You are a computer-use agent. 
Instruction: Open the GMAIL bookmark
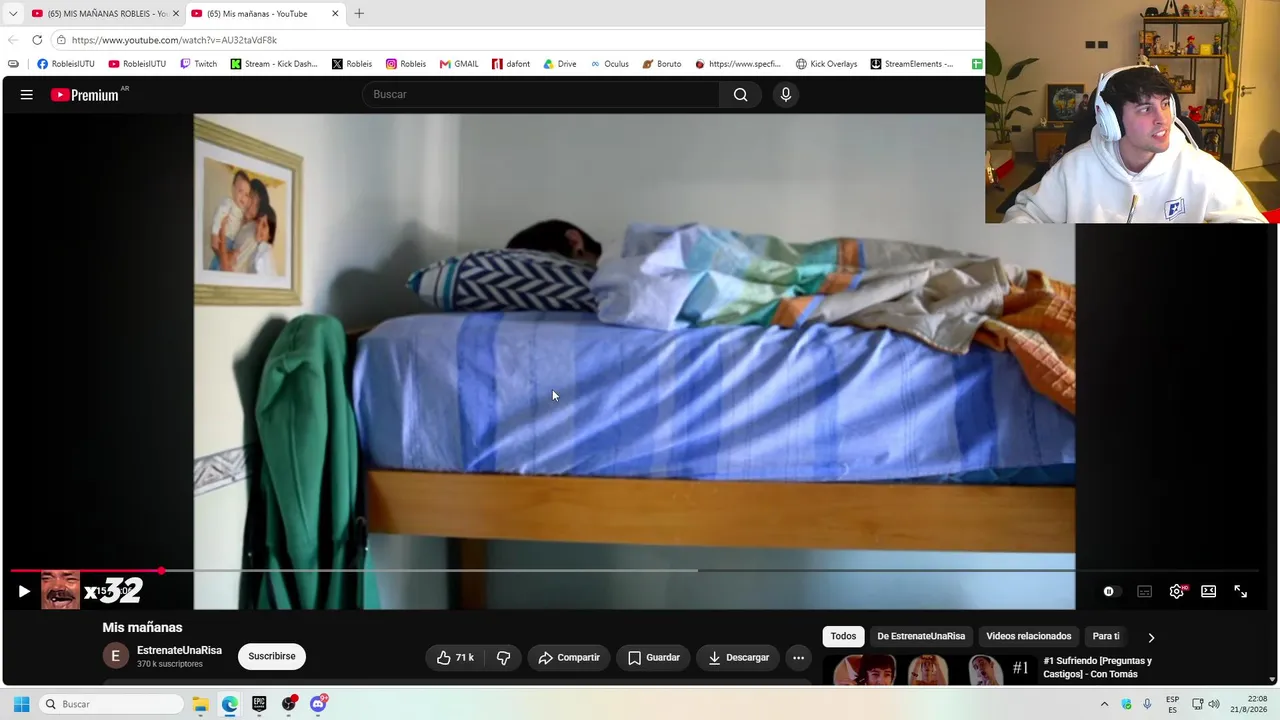[x=459, y=64]
